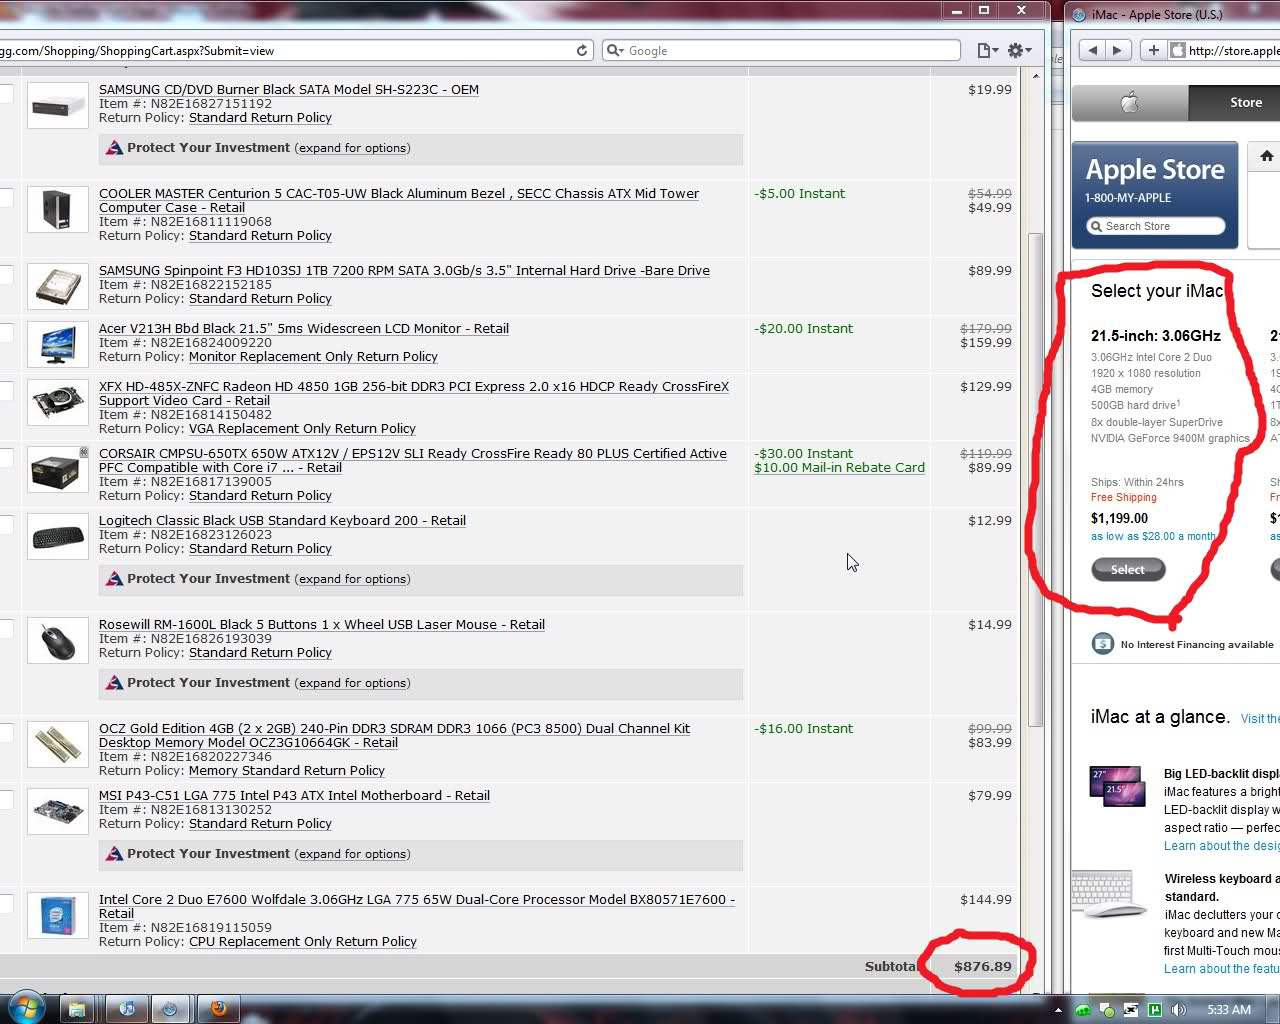Viewport: 1280px width, 1024px height.
Task: Open the Acer monitor thumbnail
Action: pyautogui.click(x=58, y=344)
